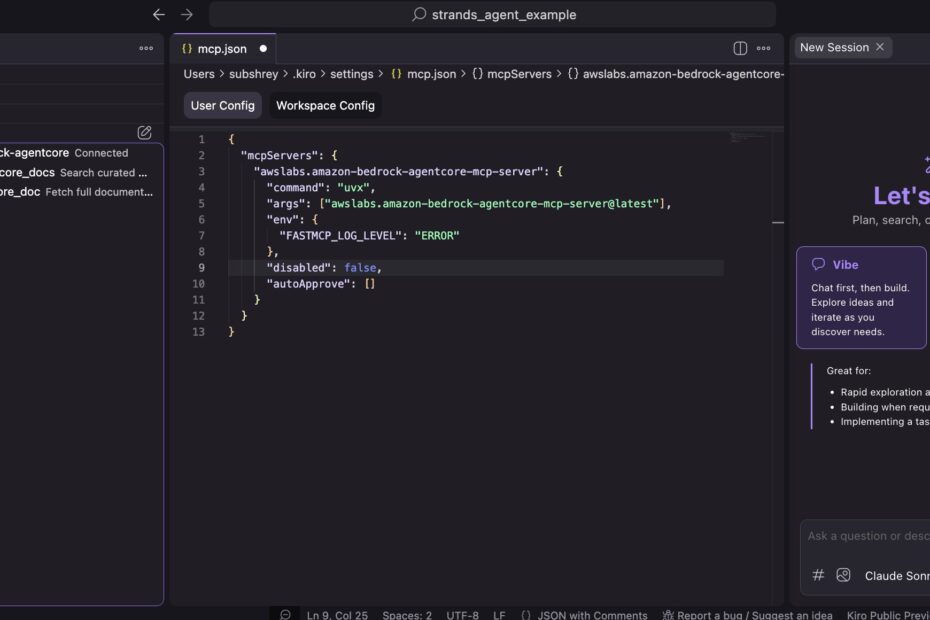
Task: Open the UTF-8 encoding selector
Action: (462, 615)
